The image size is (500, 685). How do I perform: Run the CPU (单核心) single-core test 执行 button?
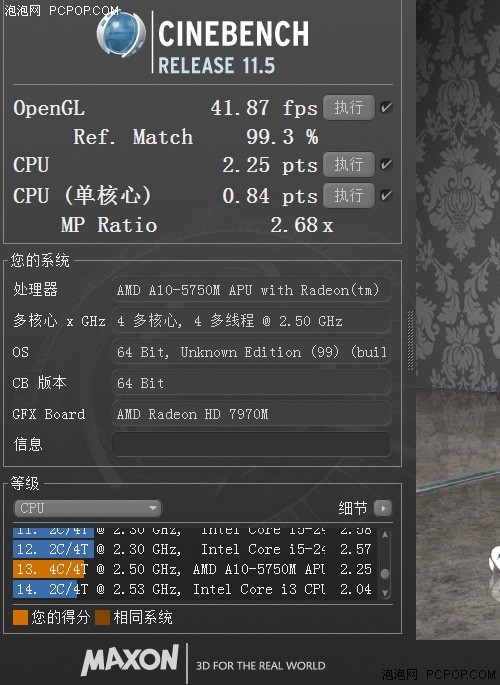pos(348,195)
